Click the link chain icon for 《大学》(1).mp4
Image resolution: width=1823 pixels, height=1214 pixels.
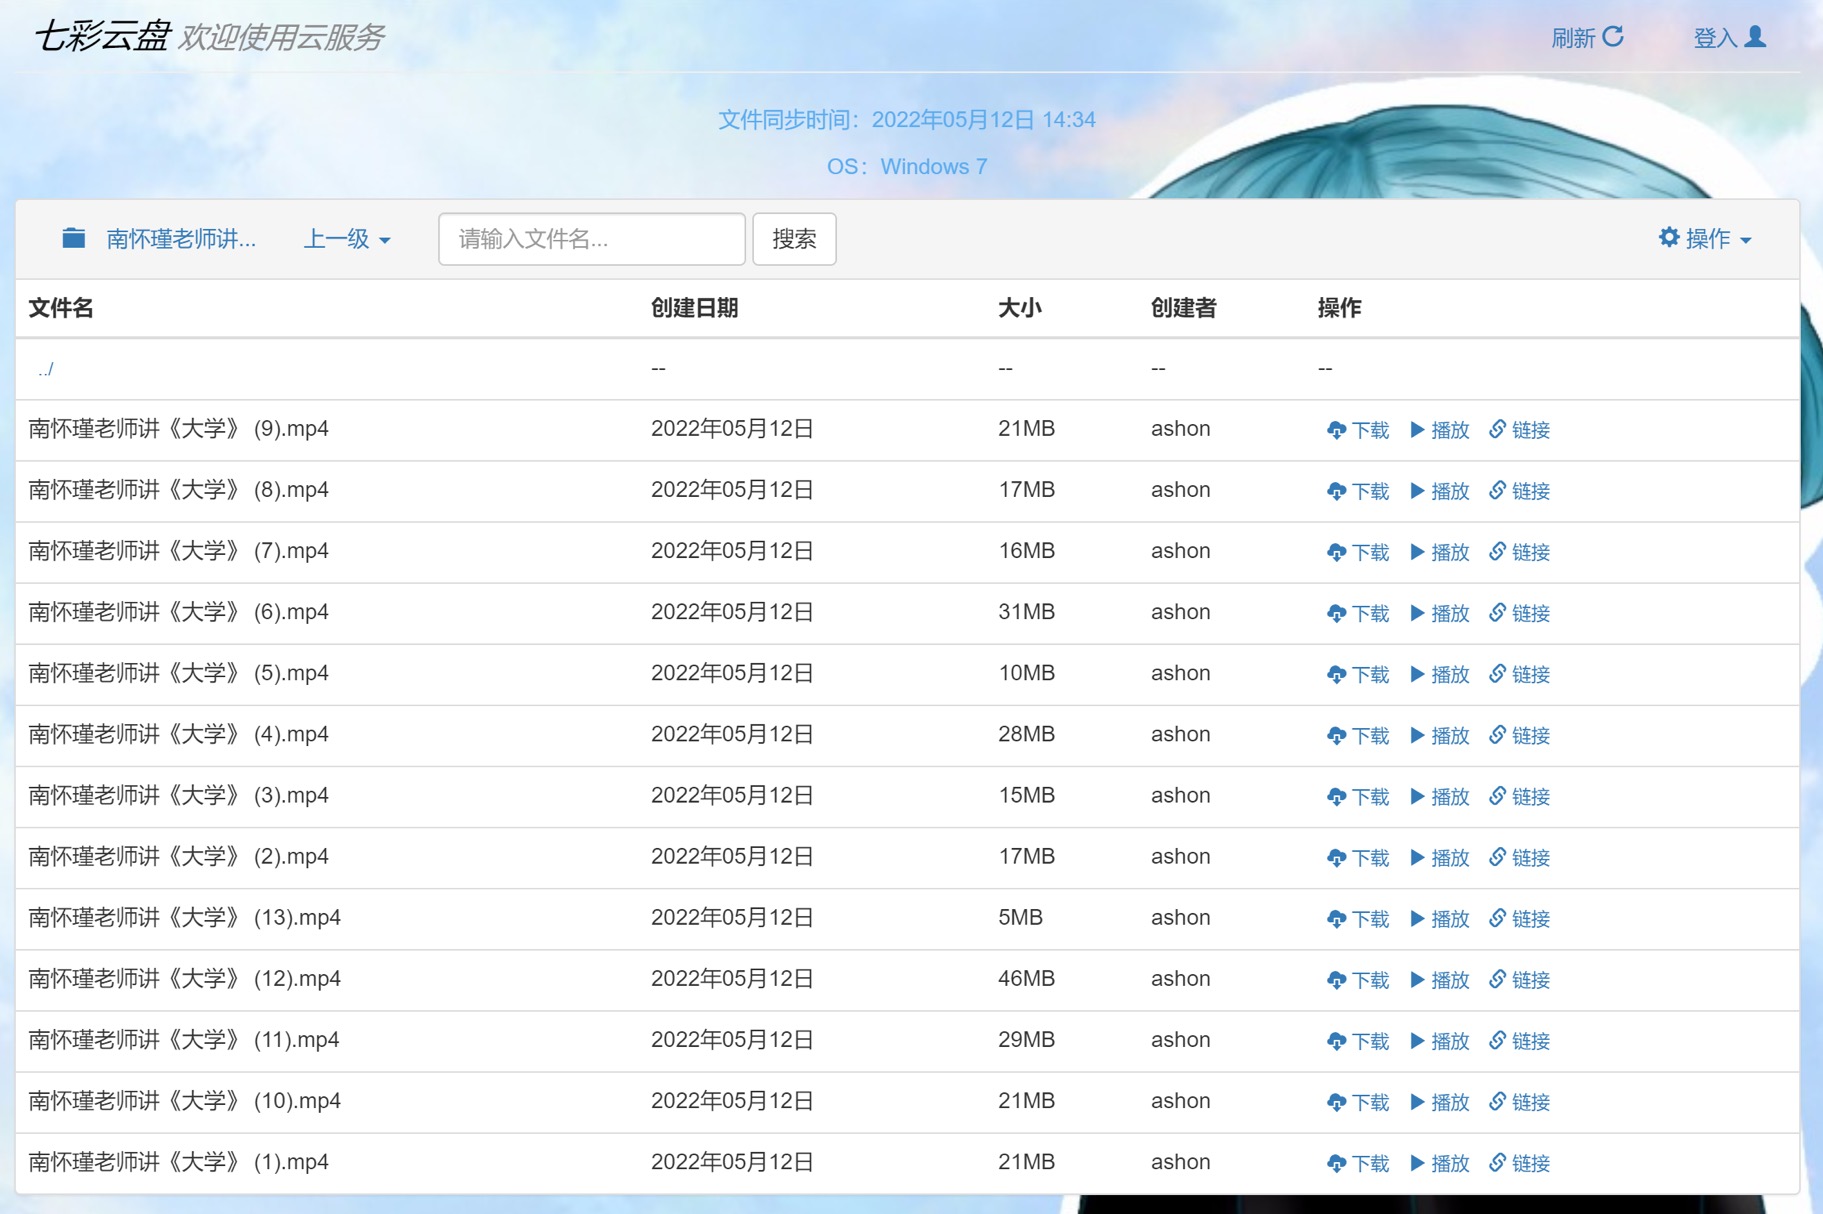tap(1497, 1163)
